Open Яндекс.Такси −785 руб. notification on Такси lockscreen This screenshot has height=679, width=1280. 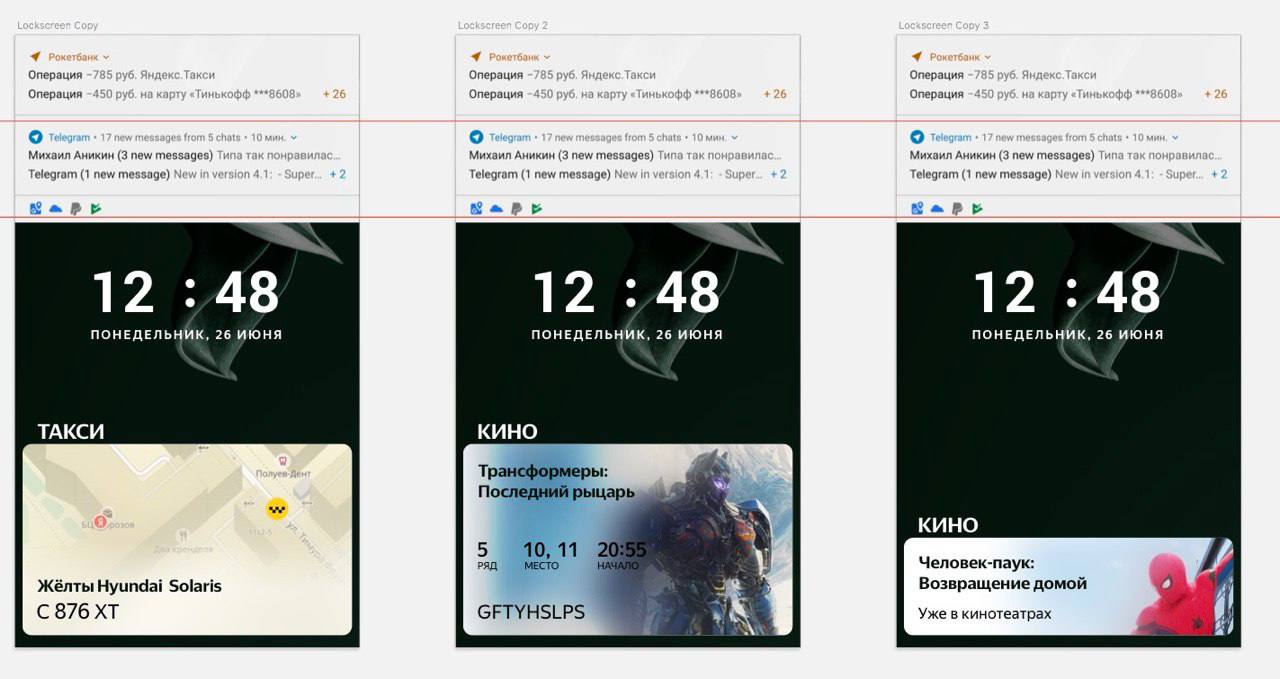(x=122, y=75)
